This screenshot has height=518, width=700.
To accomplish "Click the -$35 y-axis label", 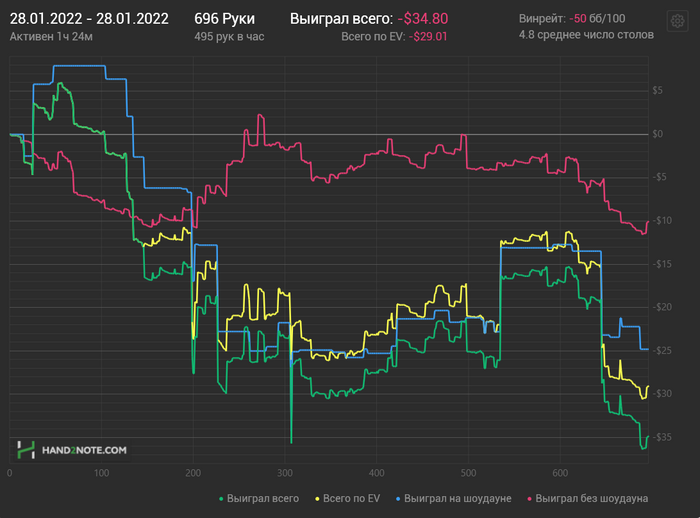I will (x=662, y=437).
